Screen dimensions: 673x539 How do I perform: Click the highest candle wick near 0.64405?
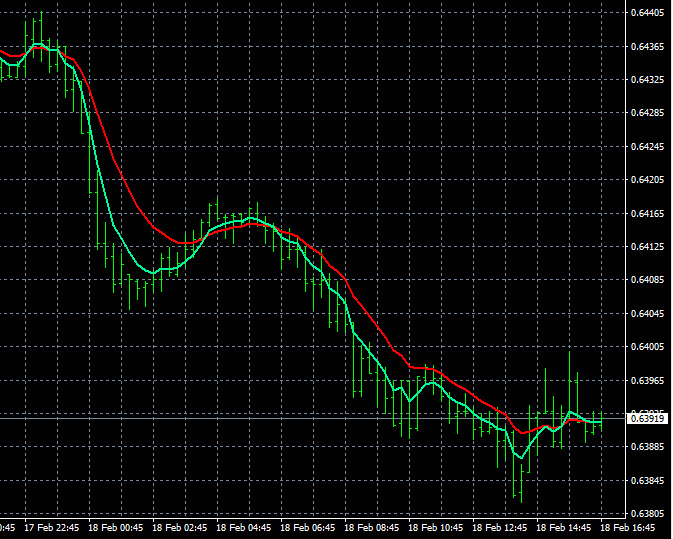[x=40, y=17]
